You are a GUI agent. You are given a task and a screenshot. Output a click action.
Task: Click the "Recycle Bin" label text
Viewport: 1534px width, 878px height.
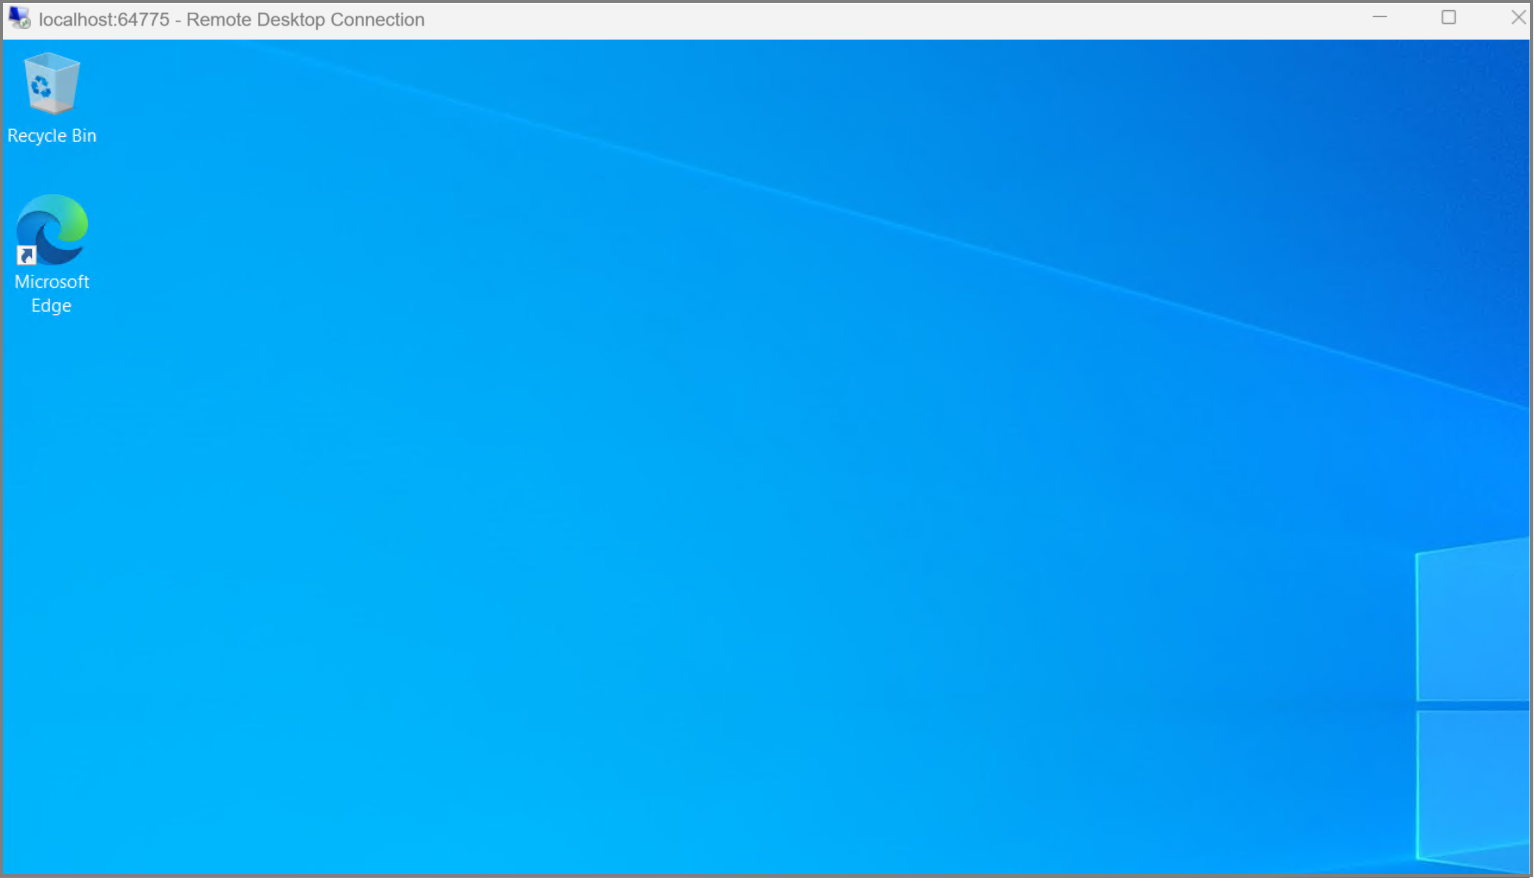click(52, 136)
